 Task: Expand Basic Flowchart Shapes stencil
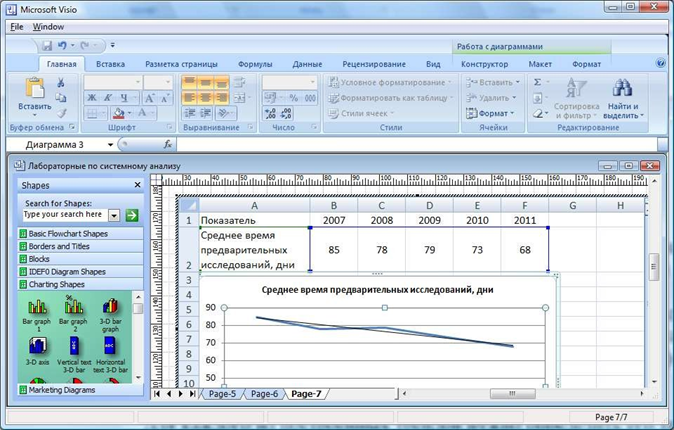coord(80,233)
